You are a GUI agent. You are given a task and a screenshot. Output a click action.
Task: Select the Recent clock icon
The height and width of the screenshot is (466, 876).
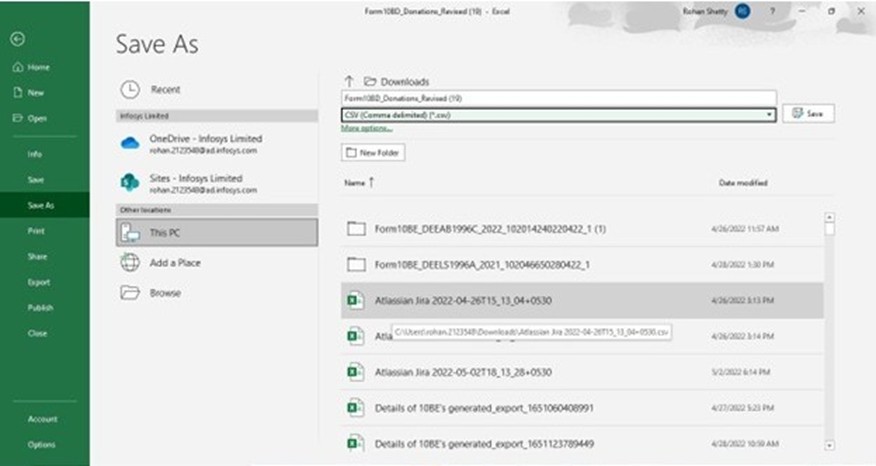[x=130, y=89]
